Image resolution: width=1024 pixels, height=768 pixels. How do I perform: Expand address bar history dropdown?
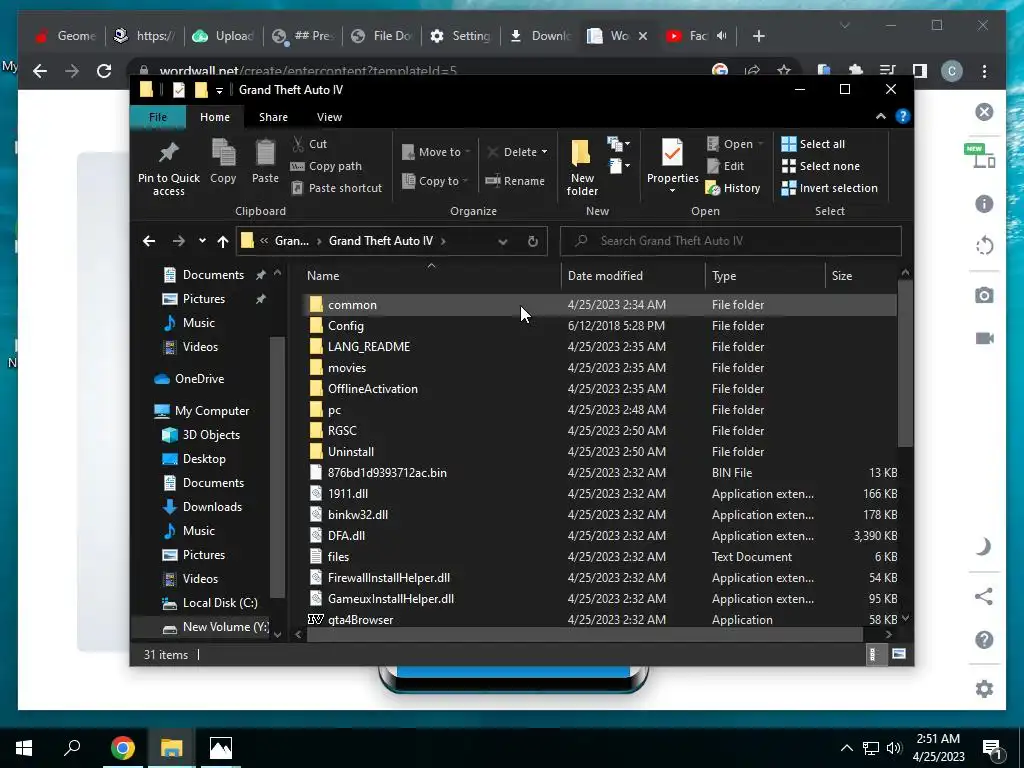(503, 242)
